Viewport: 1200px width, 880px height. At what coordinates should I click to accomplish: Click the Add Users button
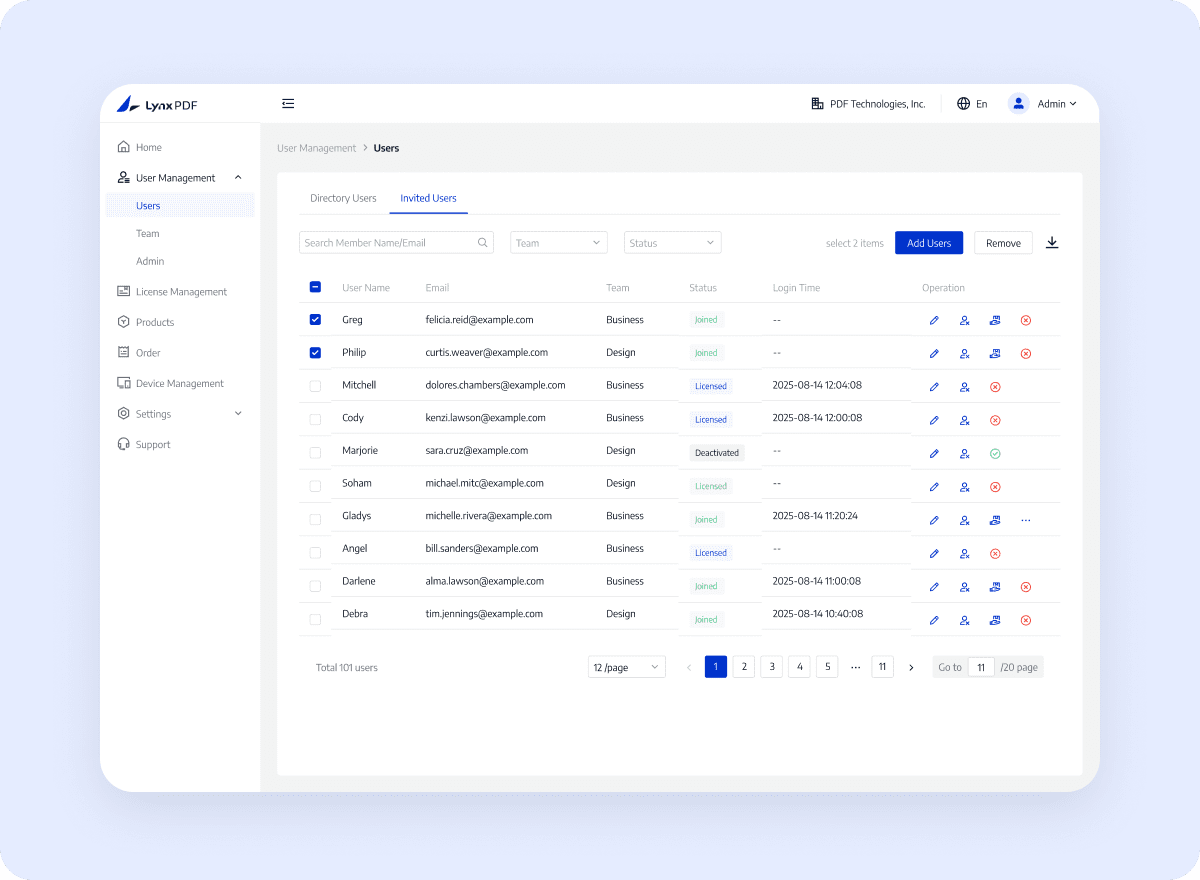(929, 243)
